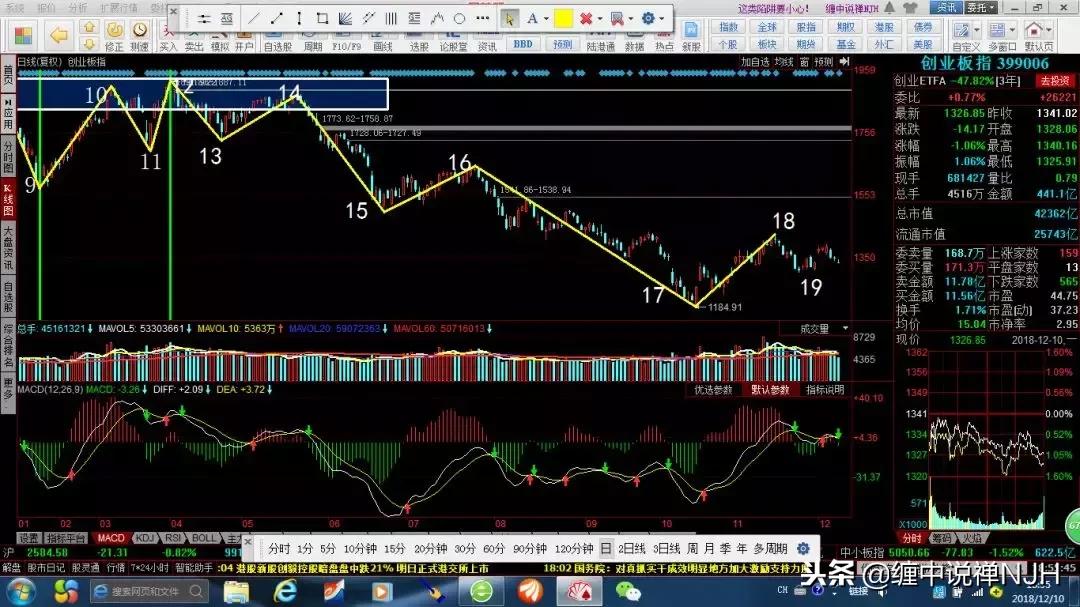The image size is (1080, 607).
Task: Select the 日 daily period option
Action: (605, 548)
